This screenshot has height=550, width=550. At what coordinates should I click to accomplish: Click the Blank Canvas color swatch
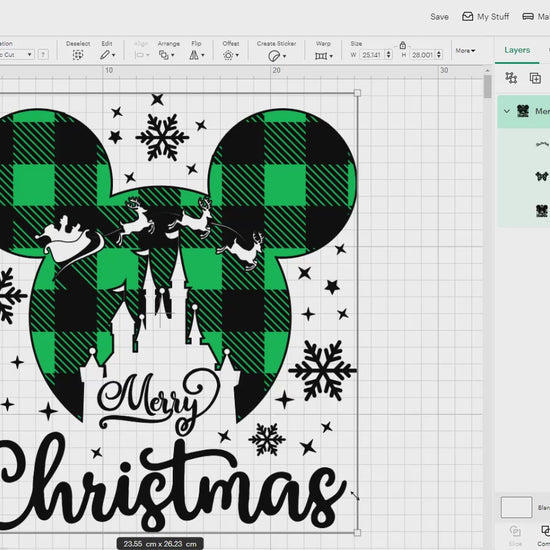tap(516, 507)
